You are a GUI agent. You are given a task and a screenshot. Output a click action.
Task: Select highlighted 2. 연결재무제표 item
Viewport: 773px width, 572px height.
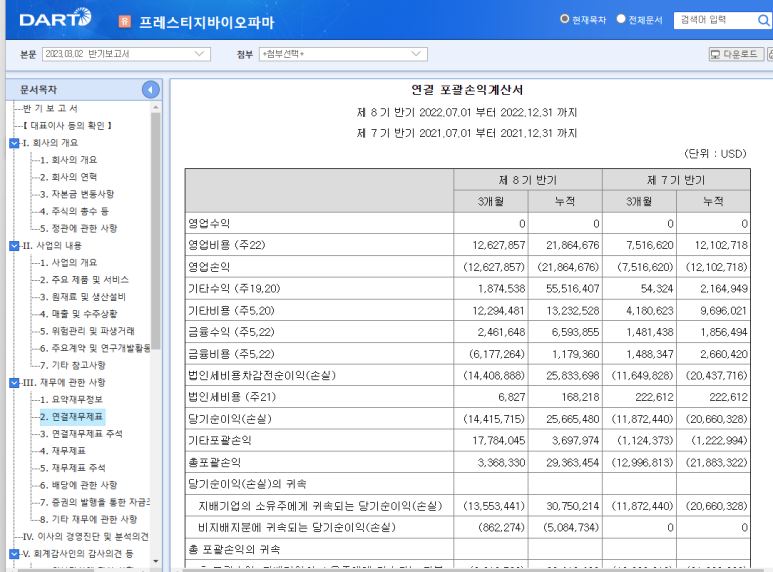[71, 417]
